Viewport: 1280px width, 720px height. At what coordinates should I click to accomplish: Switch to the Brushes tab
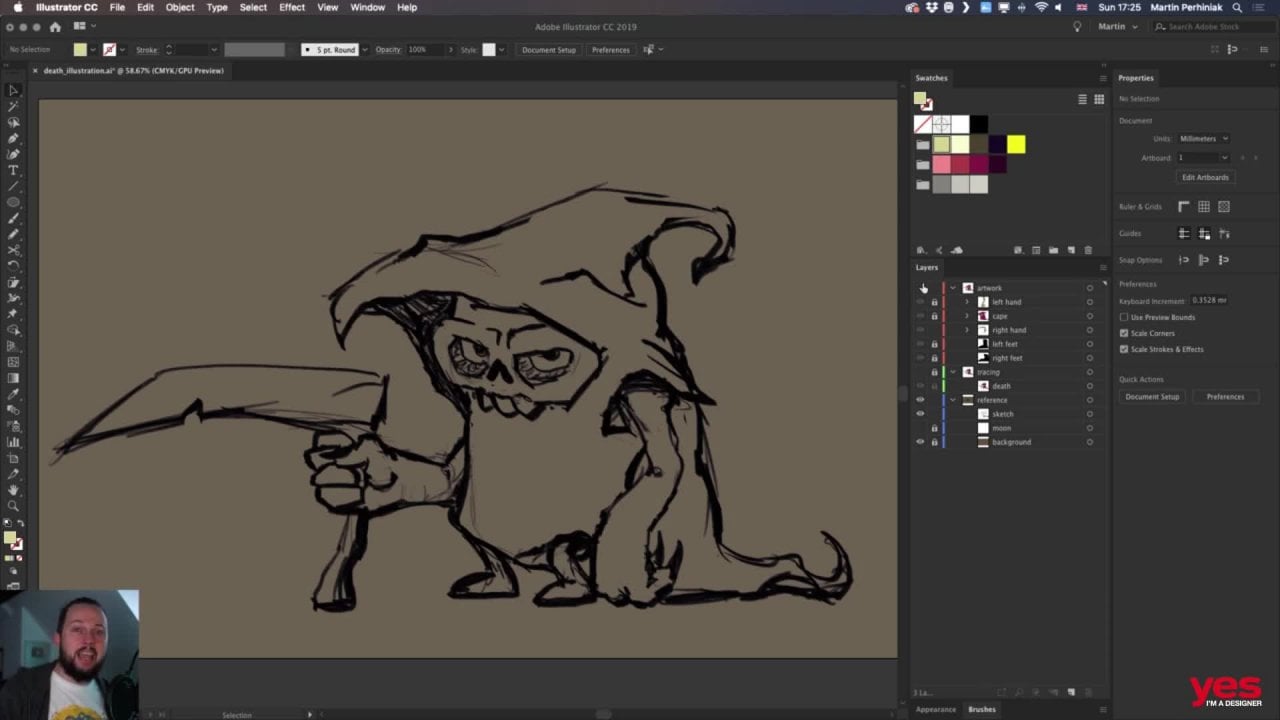pos(981,709)
